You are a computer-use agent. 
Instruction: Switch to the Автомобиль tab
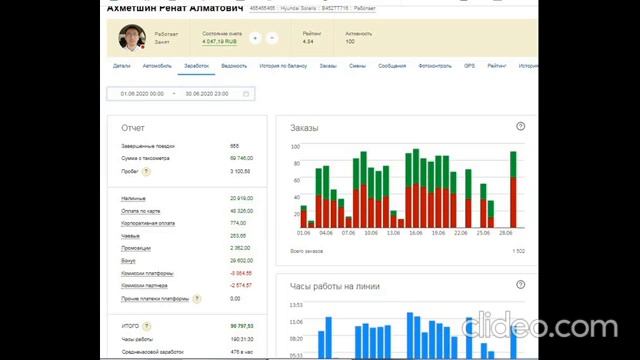pyautogui.click(x=157, y=66)
